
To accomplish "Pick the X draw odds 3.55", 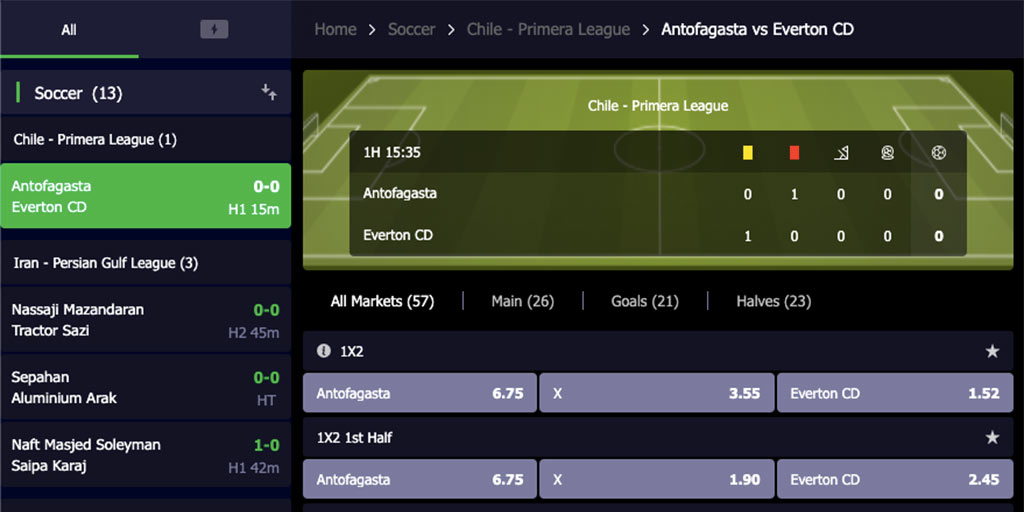I will point(656,393).
